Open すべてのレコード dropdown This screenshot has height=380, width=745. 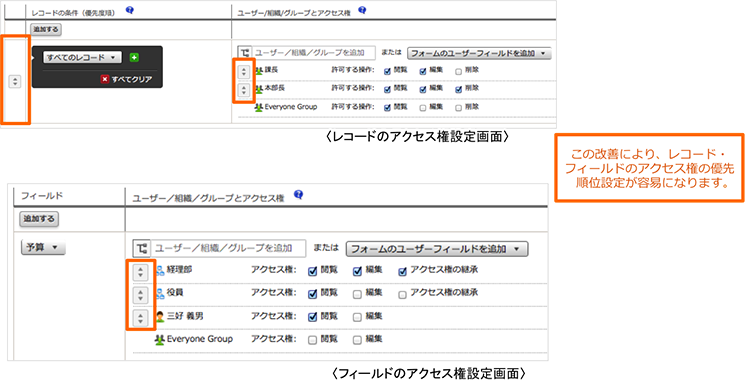[x=82, y=57]
